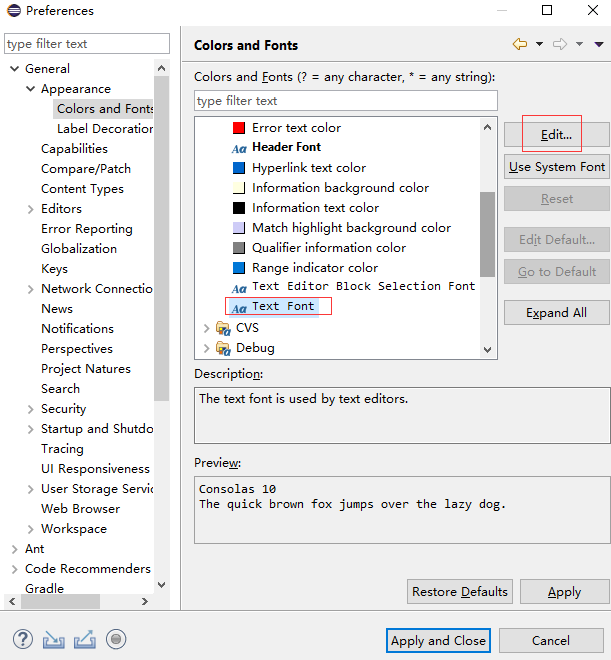
Task: Focus the Colors and Fonts filter field
Action: pos(345,101)
